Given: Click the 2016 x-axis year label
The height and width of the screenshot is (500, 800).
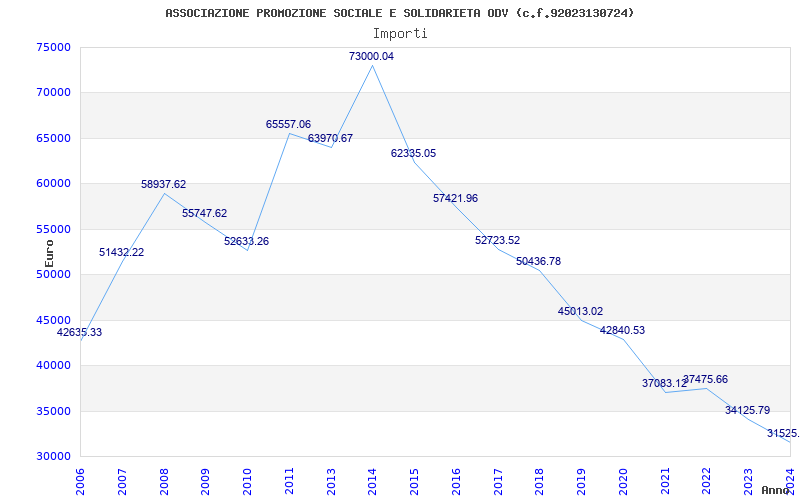Looking at the screenshot, I should 456,482.
